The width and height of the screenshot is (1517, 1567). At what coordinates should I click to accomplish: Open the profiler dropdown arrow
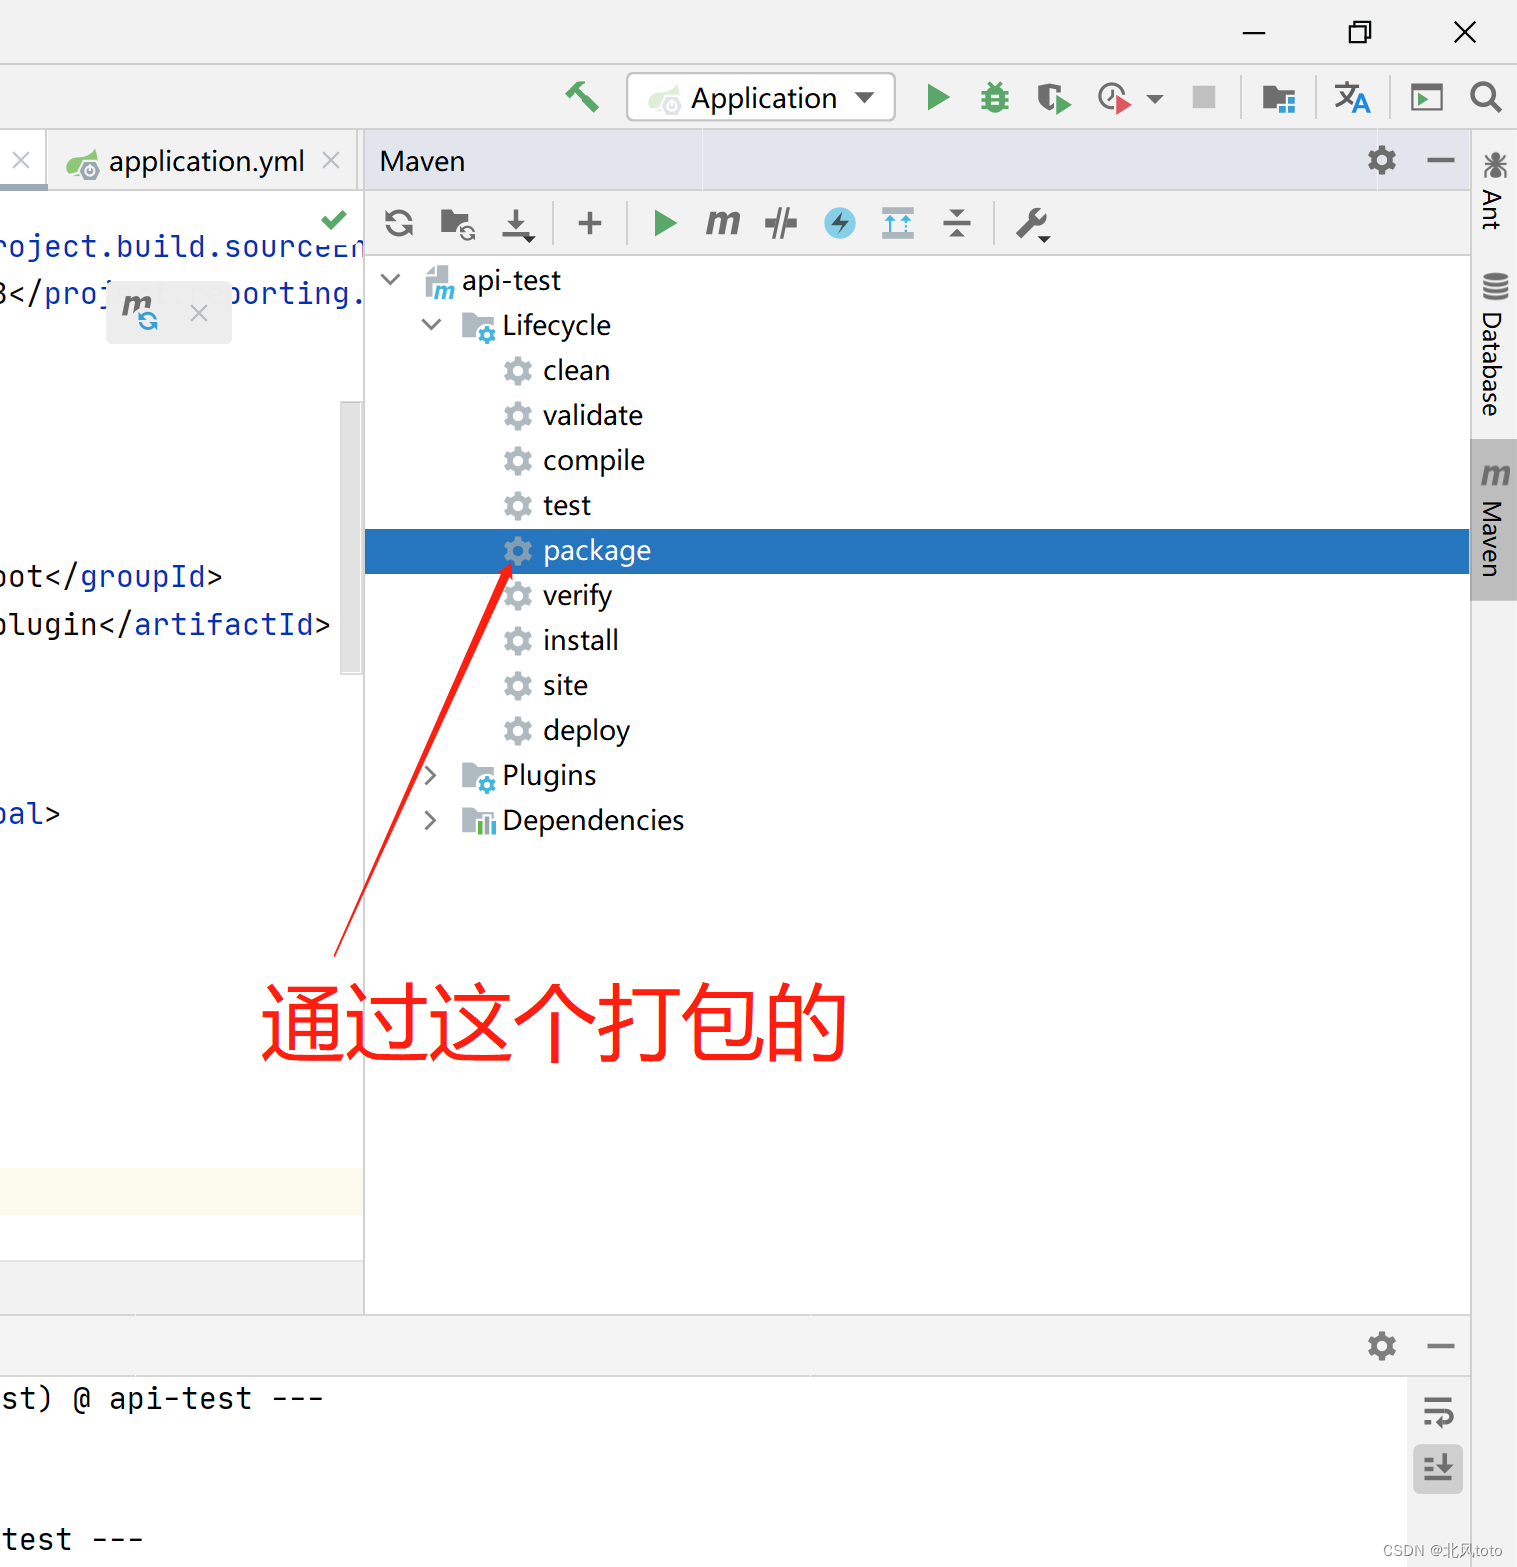pos(1155,99)
